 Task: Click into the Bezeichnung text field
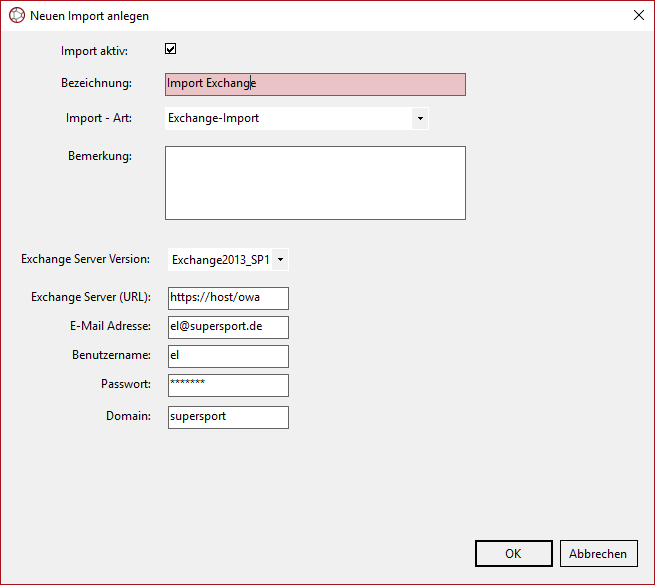click(315, 85)
